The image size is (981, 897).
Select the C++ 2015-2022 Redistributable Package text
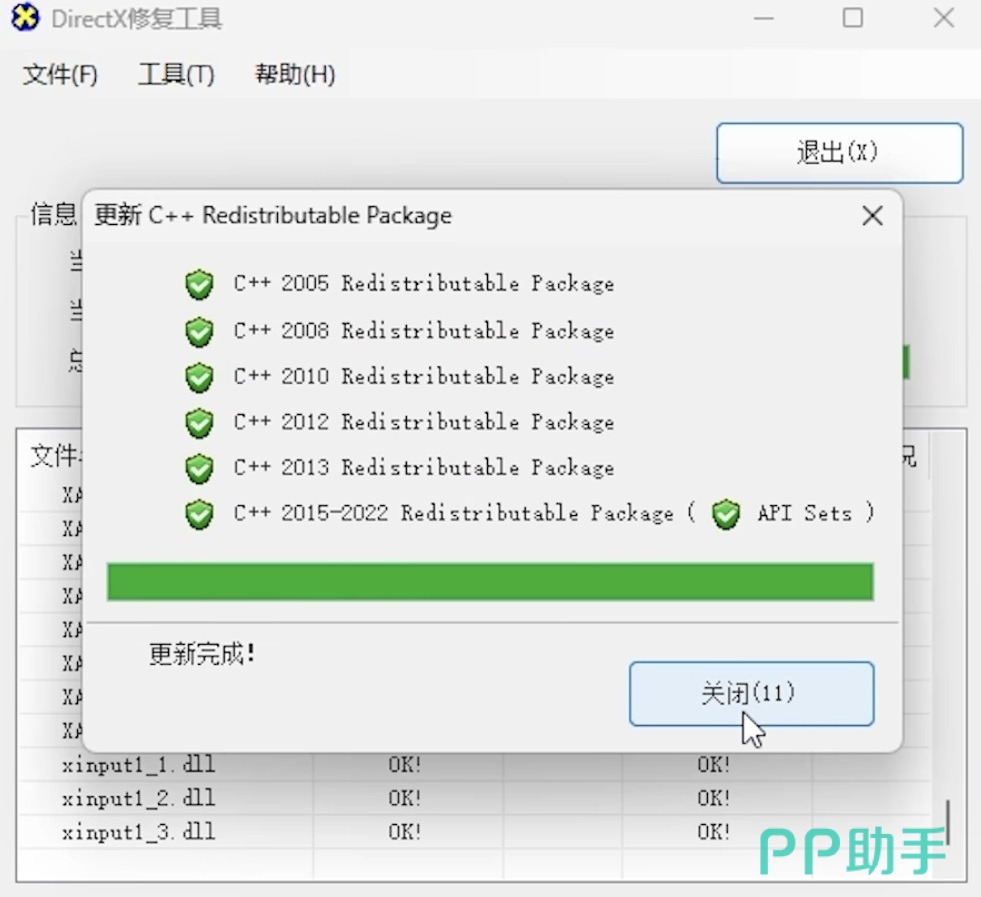tap(454, 513)
